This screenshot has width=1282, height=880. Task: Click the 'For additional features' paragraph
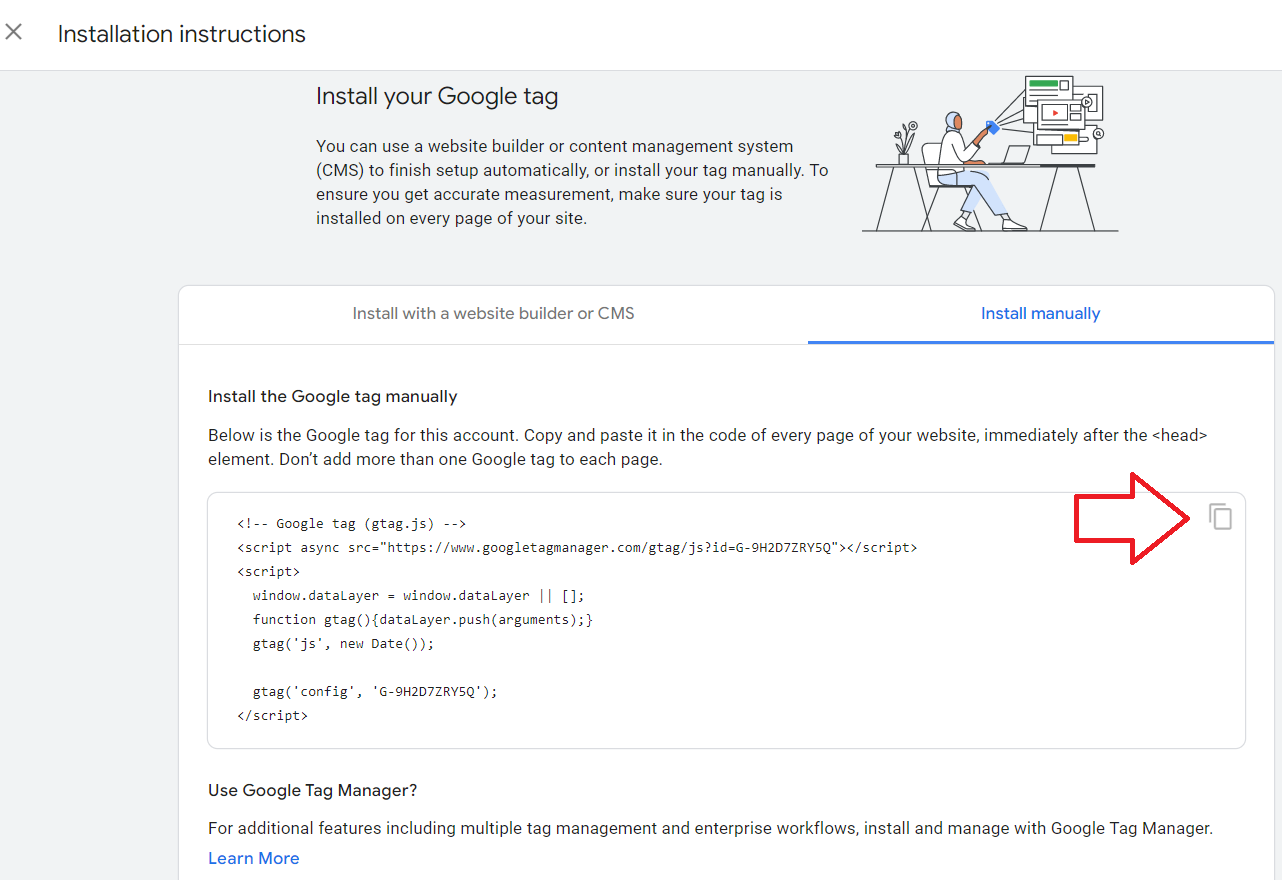[710, 828]
